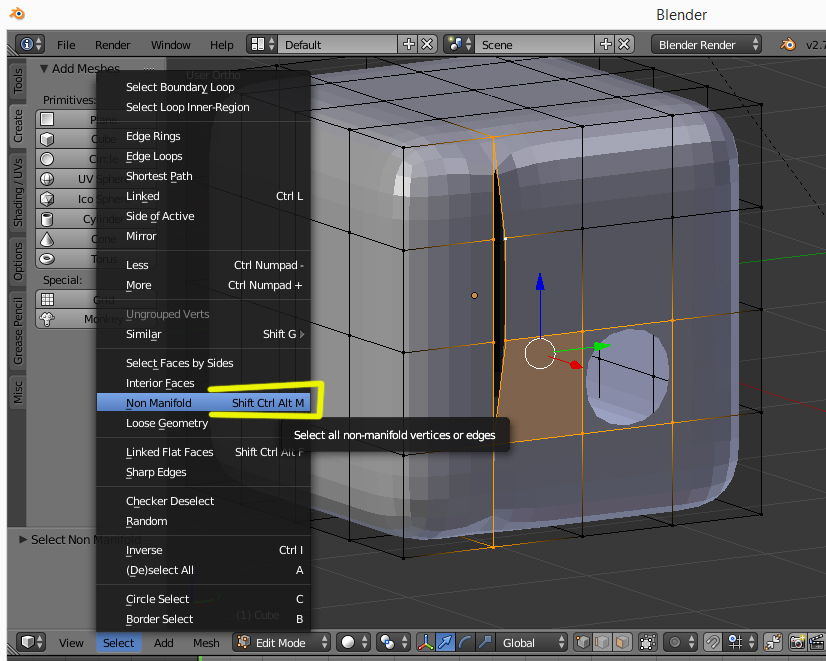Screen dimensions: 826x661
Task: Switch to Grease Pencil tab
Action: pos(18,331)
